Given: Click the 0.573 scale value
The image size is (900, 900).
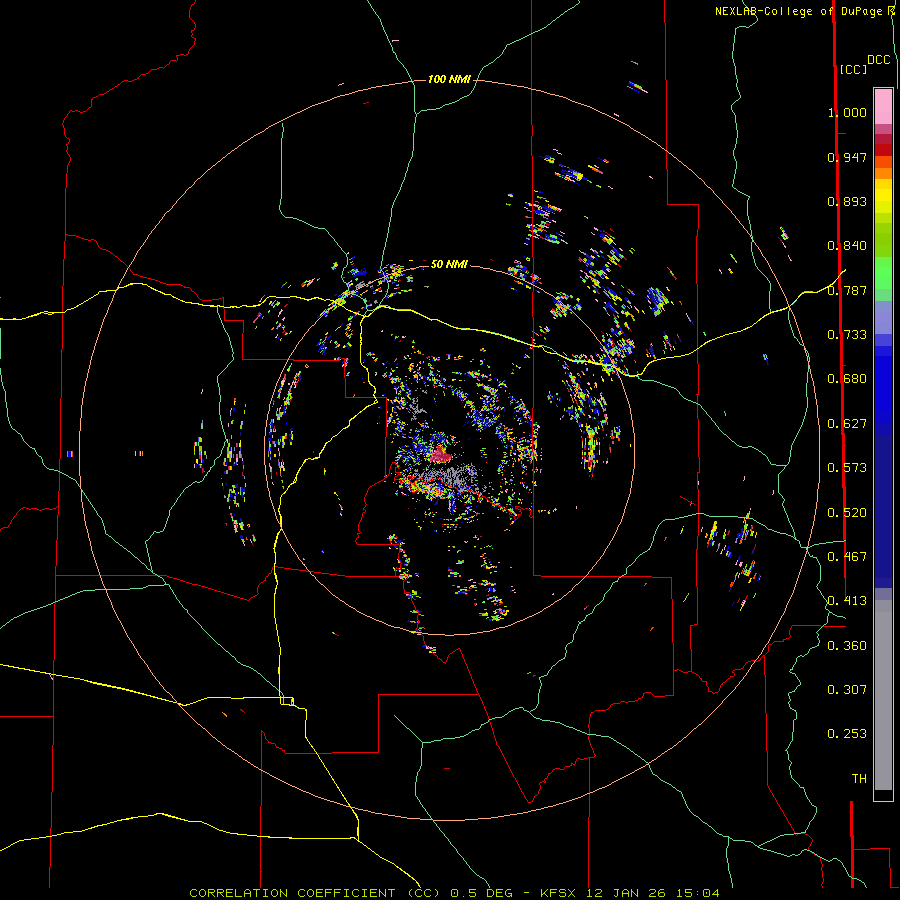Looking at the screenshot, I should [847, 468].
